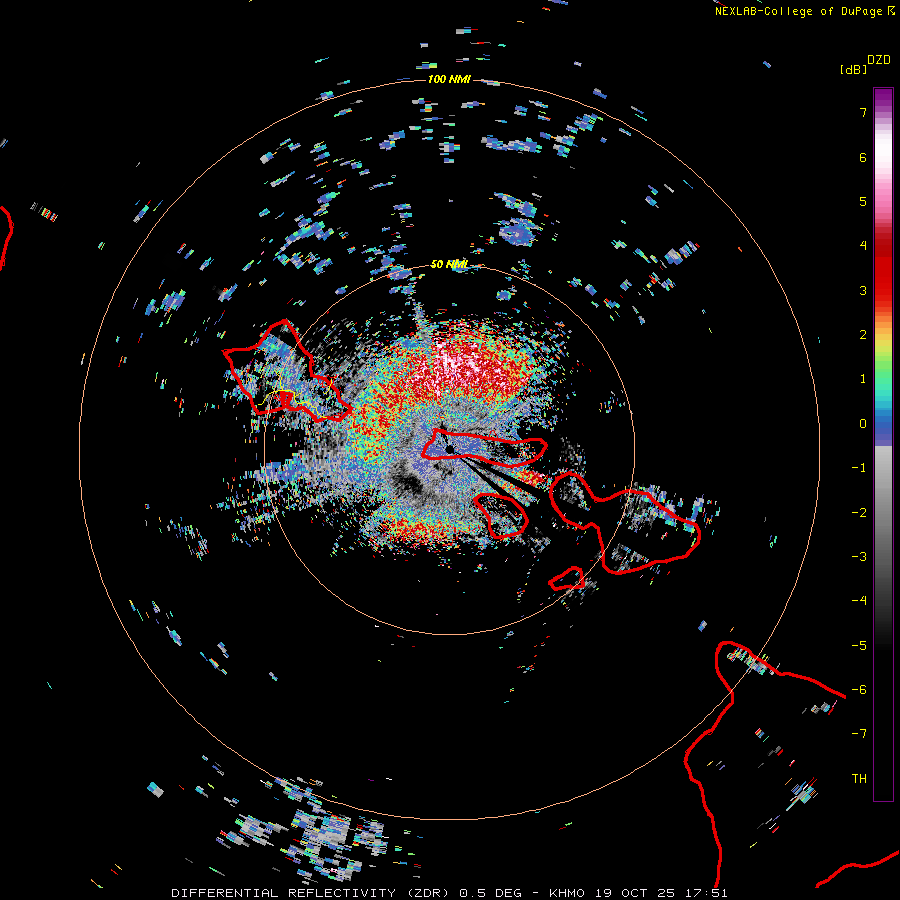Click the [dB] unit label
The height and width of the screenshot is (900, 900).
click(854, 69)
